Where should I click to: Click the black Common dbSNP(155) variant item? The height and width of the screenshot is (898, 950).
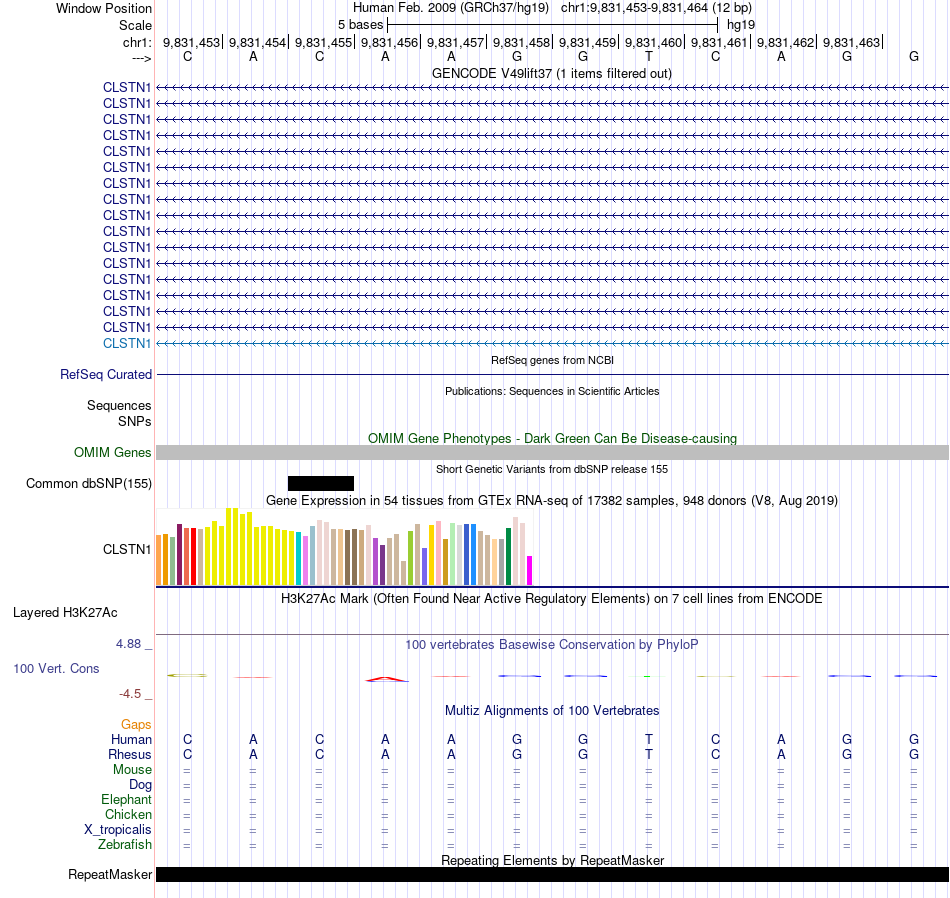tap(321, 483)
